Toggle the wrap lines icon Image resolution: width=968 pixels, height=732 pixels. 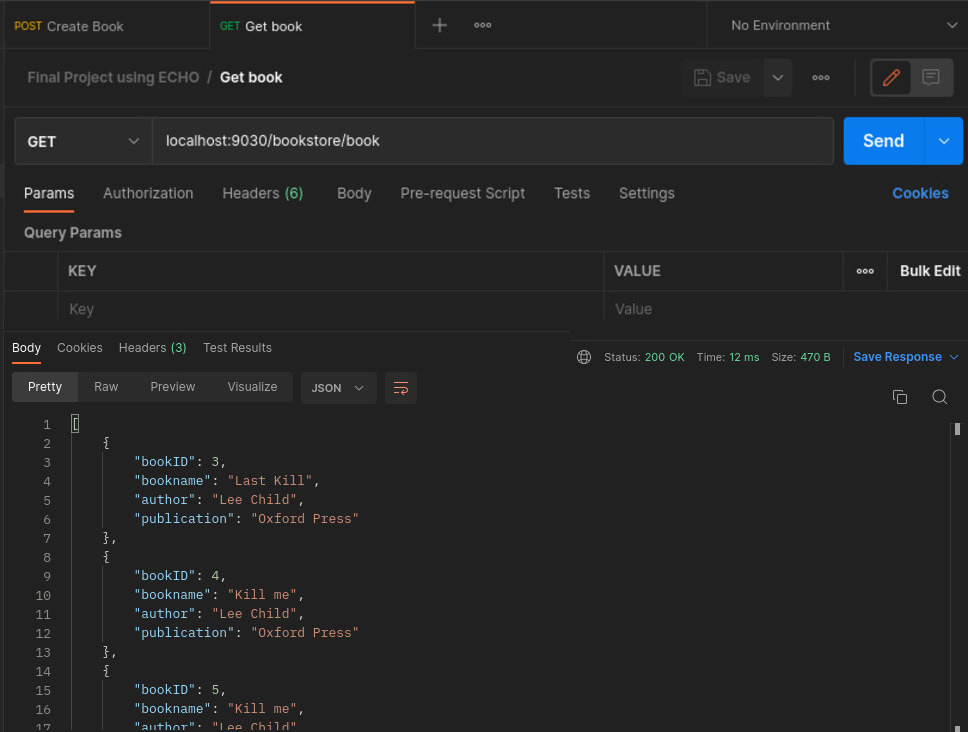pos(401,388)
